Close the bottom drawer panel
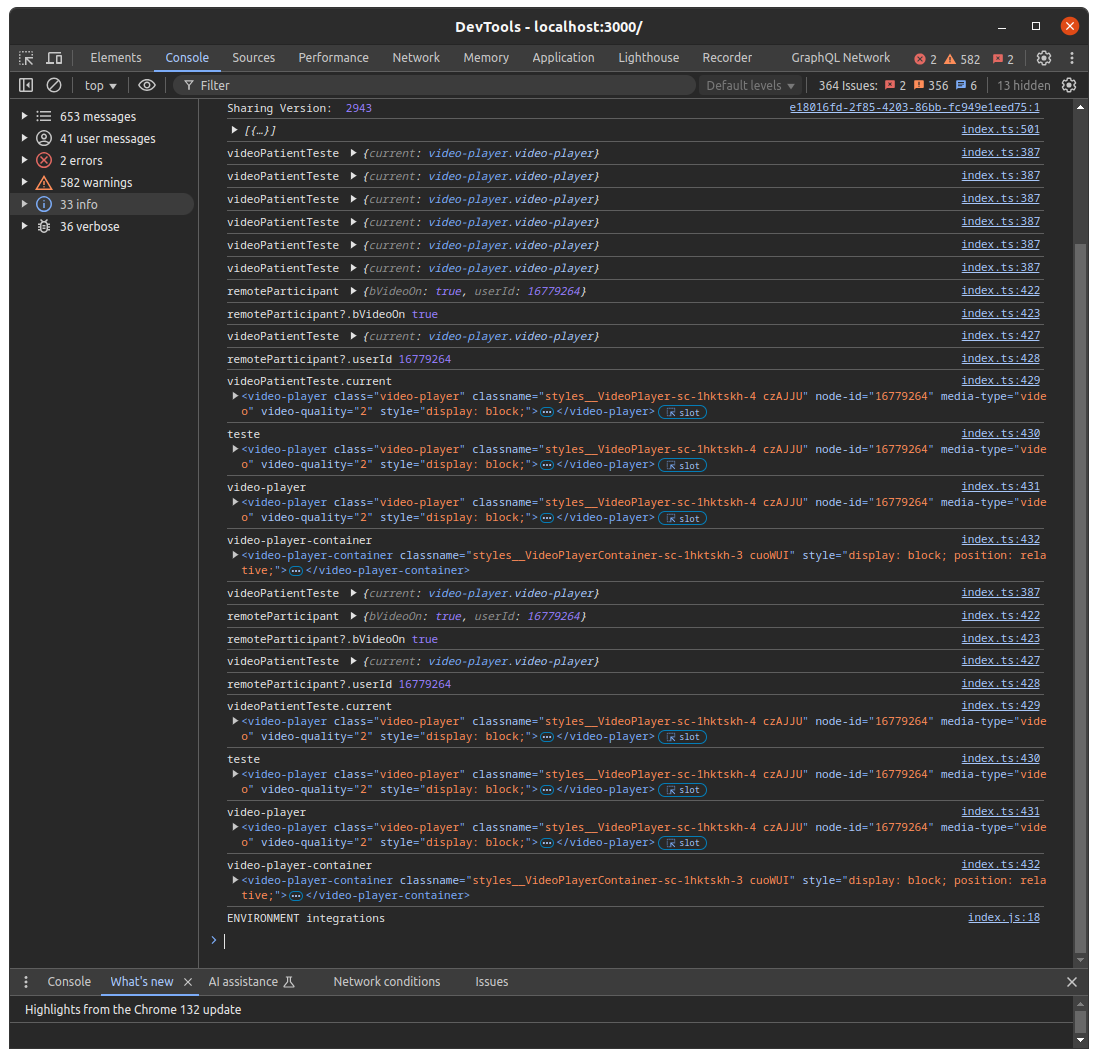Image resolution: width=1098 pixels, height=1058 pixels. click(x=1072, y=982)
